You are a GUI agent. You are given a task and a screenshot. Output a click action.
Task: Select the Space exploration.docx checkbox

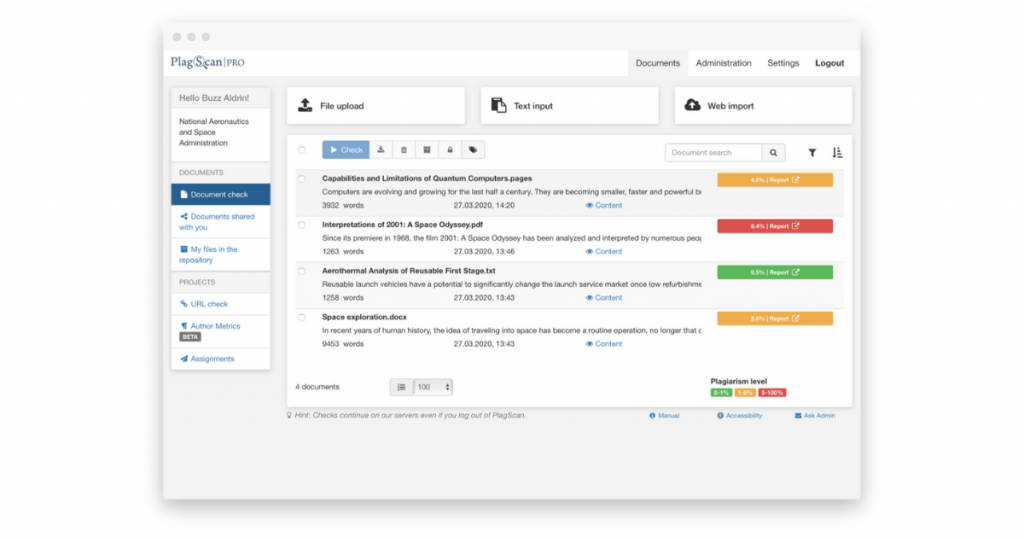click(302, 317)
